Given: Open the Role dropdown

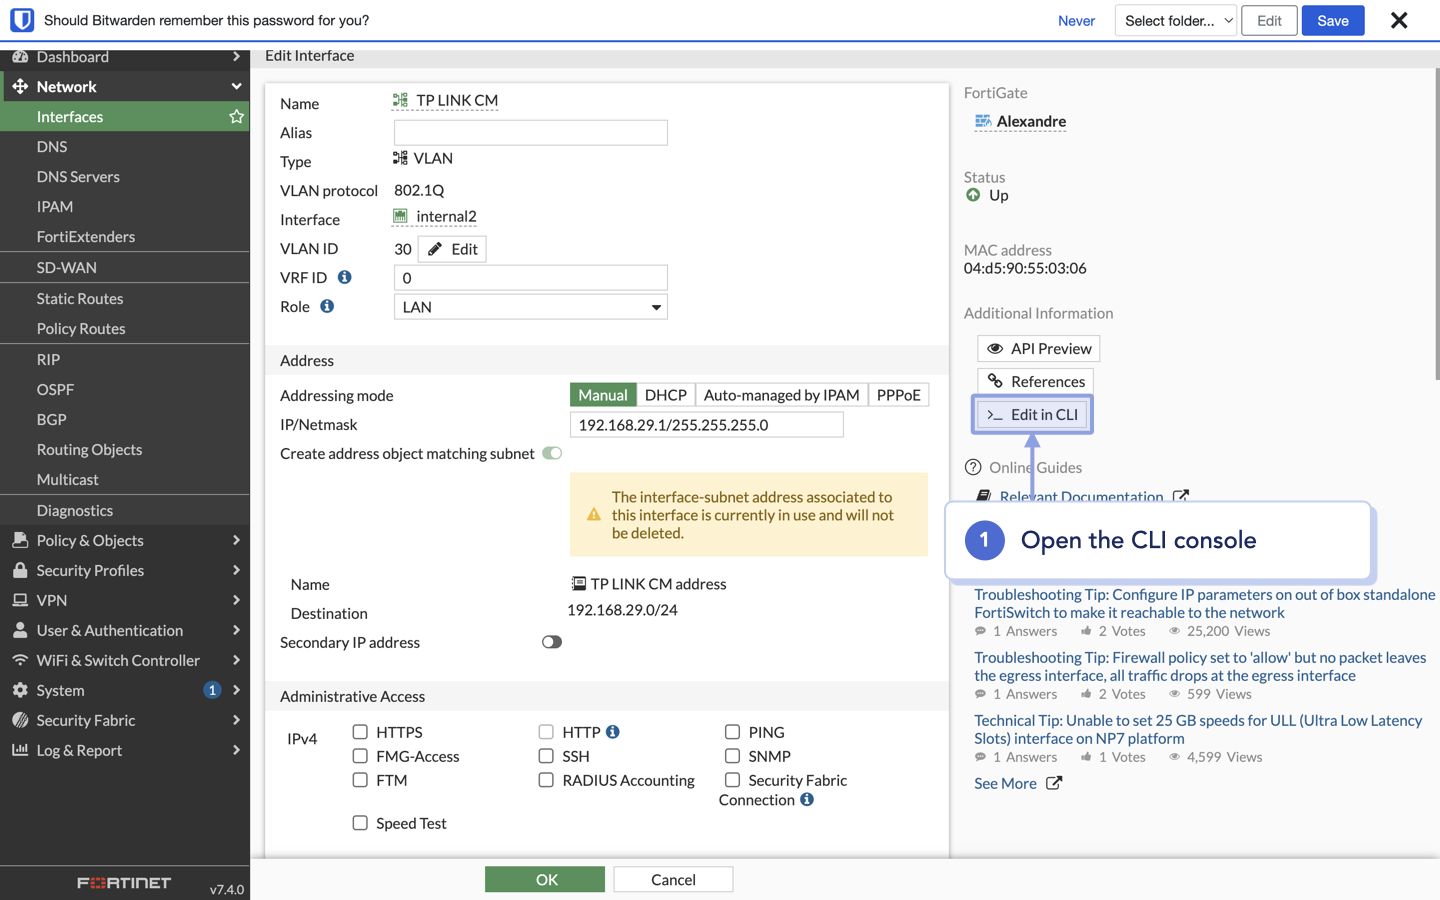Looking at the screenshot, I should pos(530,306).
